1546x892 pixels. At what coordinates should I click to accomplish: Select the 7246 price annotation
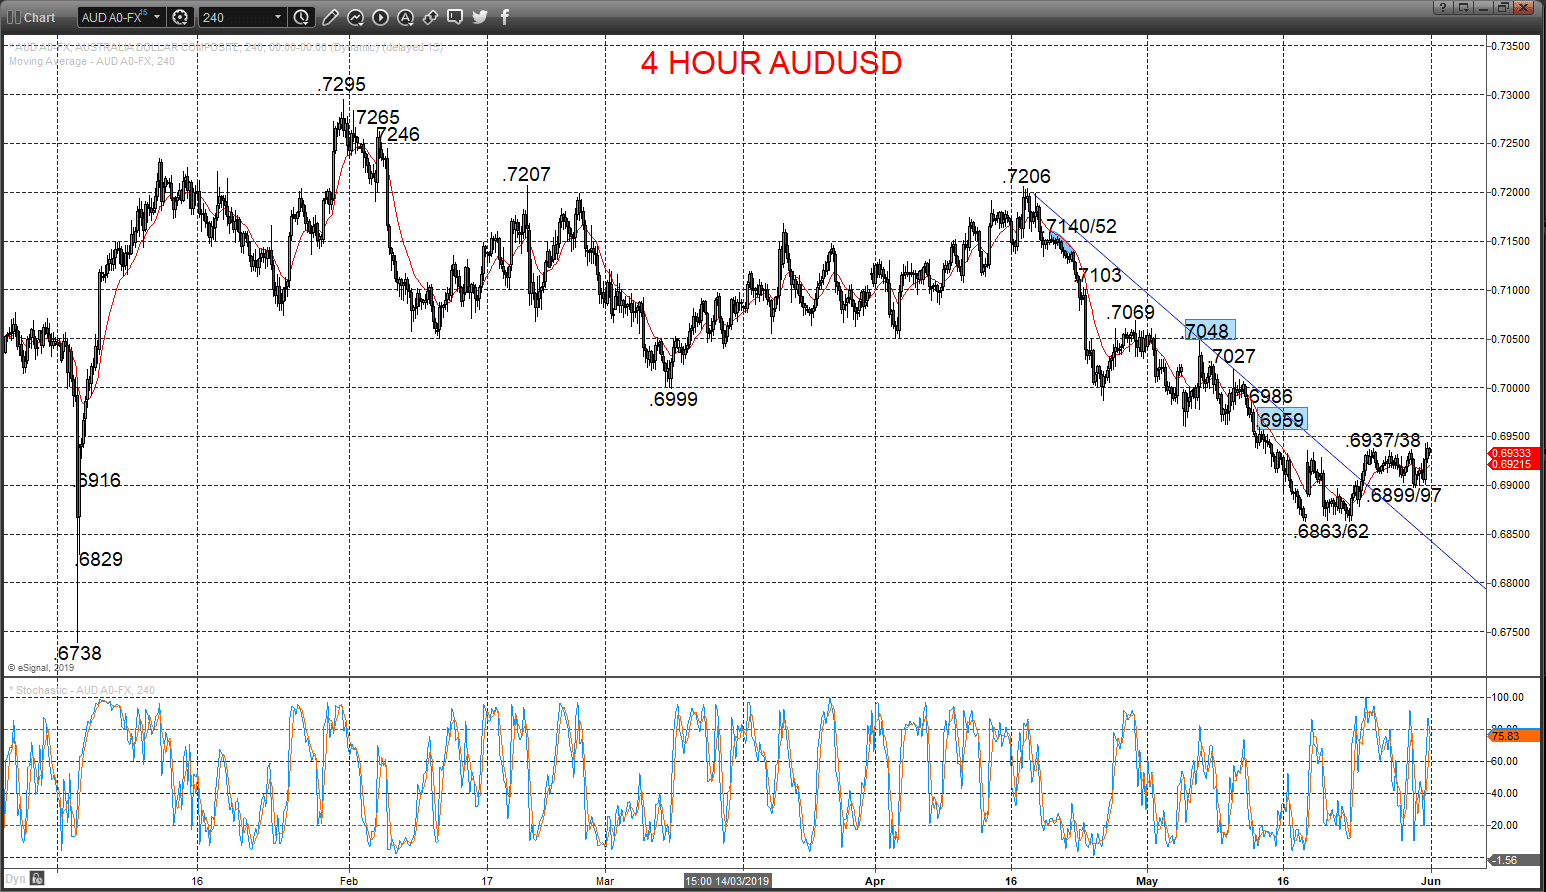(397, 135)
